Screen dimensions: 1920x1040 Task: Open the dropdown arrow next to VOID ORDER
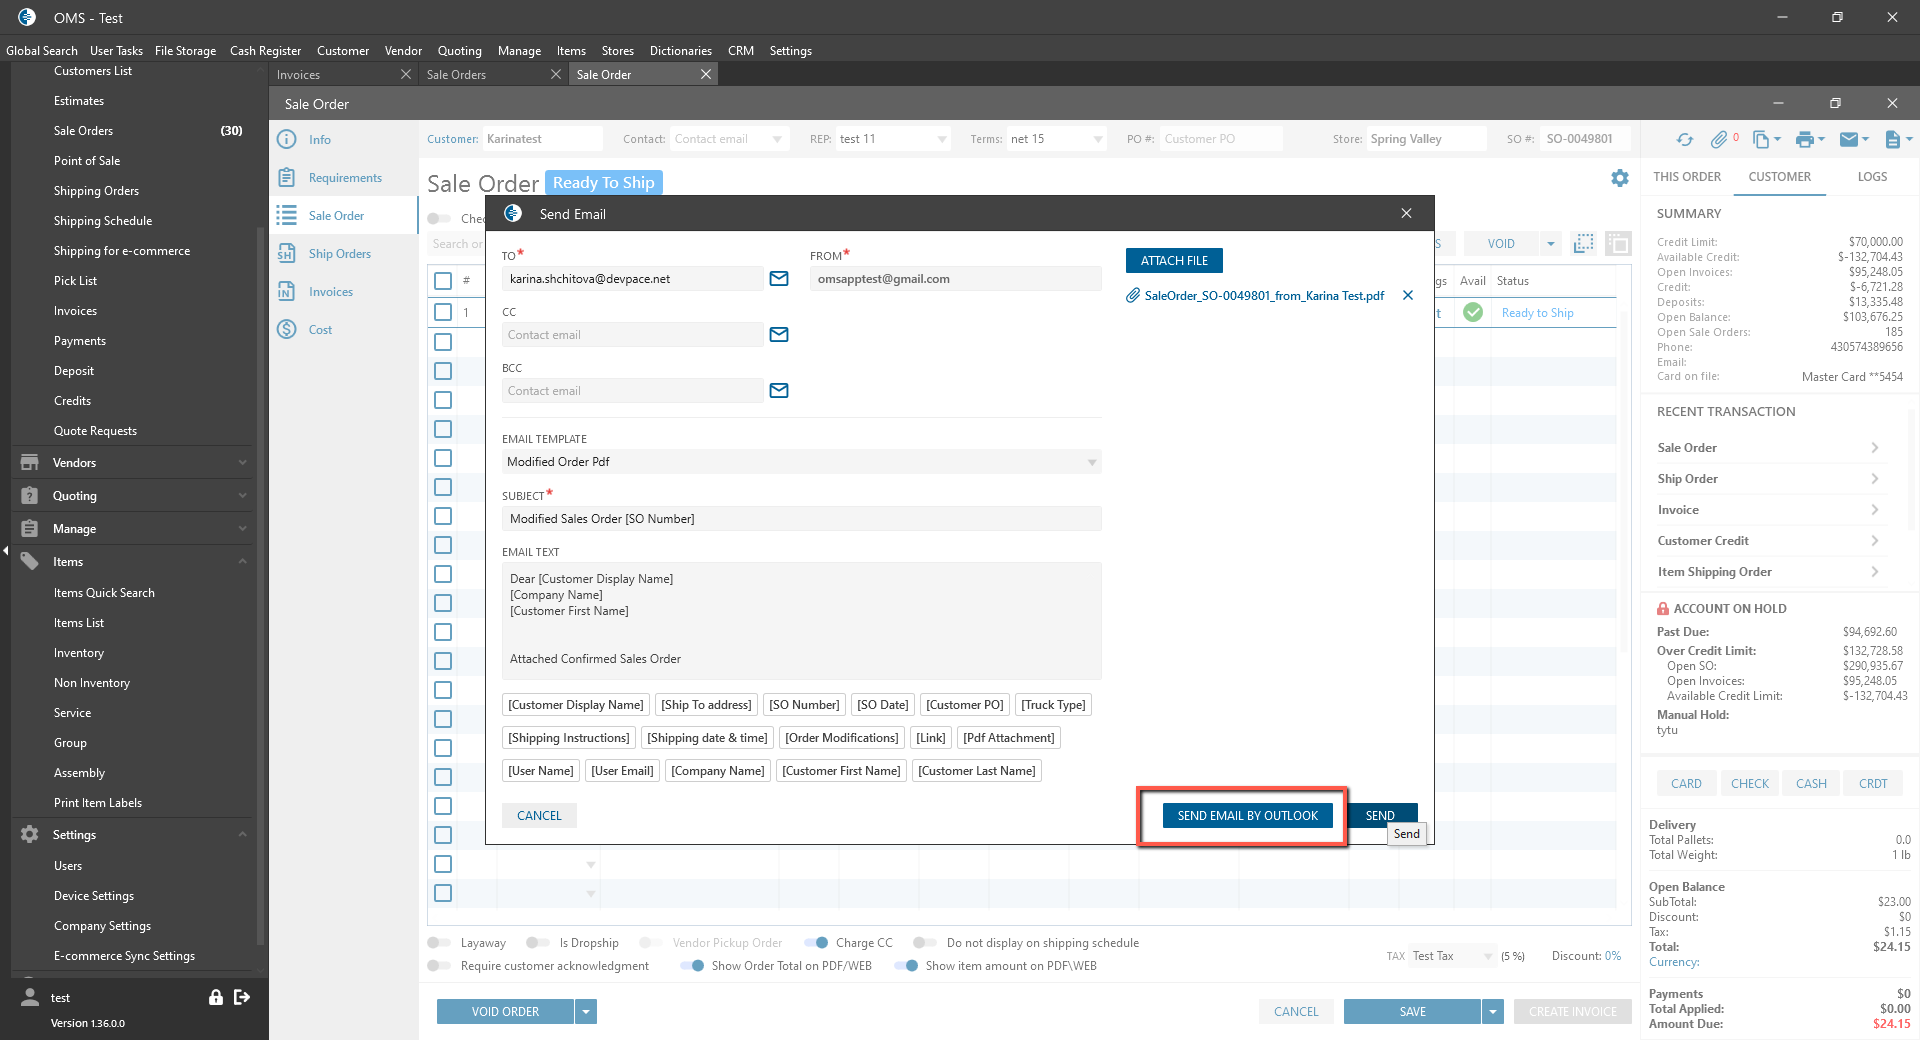[586, 1012]
